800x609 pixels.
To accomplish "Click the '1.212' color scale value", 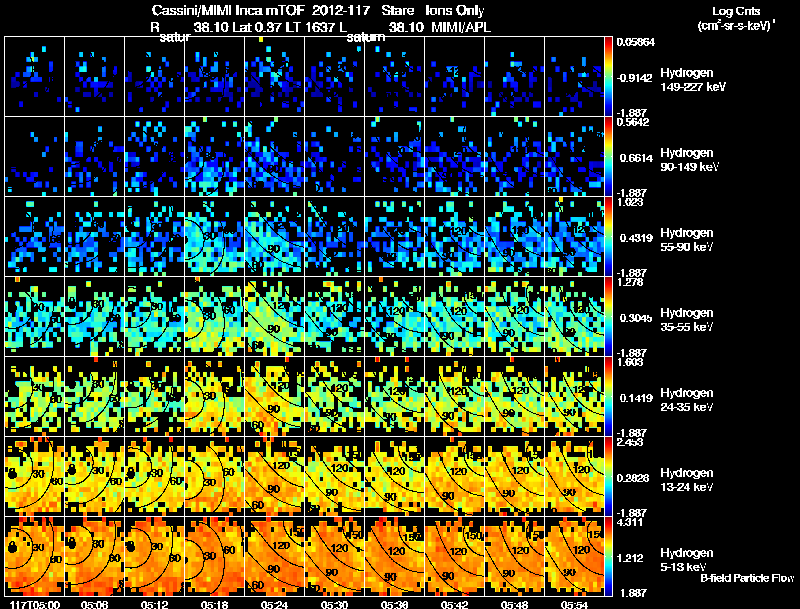I will (632, 559).
